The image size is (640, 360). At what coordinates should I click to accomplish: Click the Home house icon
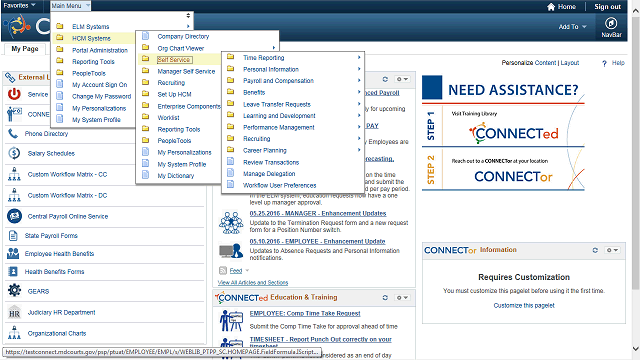[x=551, y=7]
